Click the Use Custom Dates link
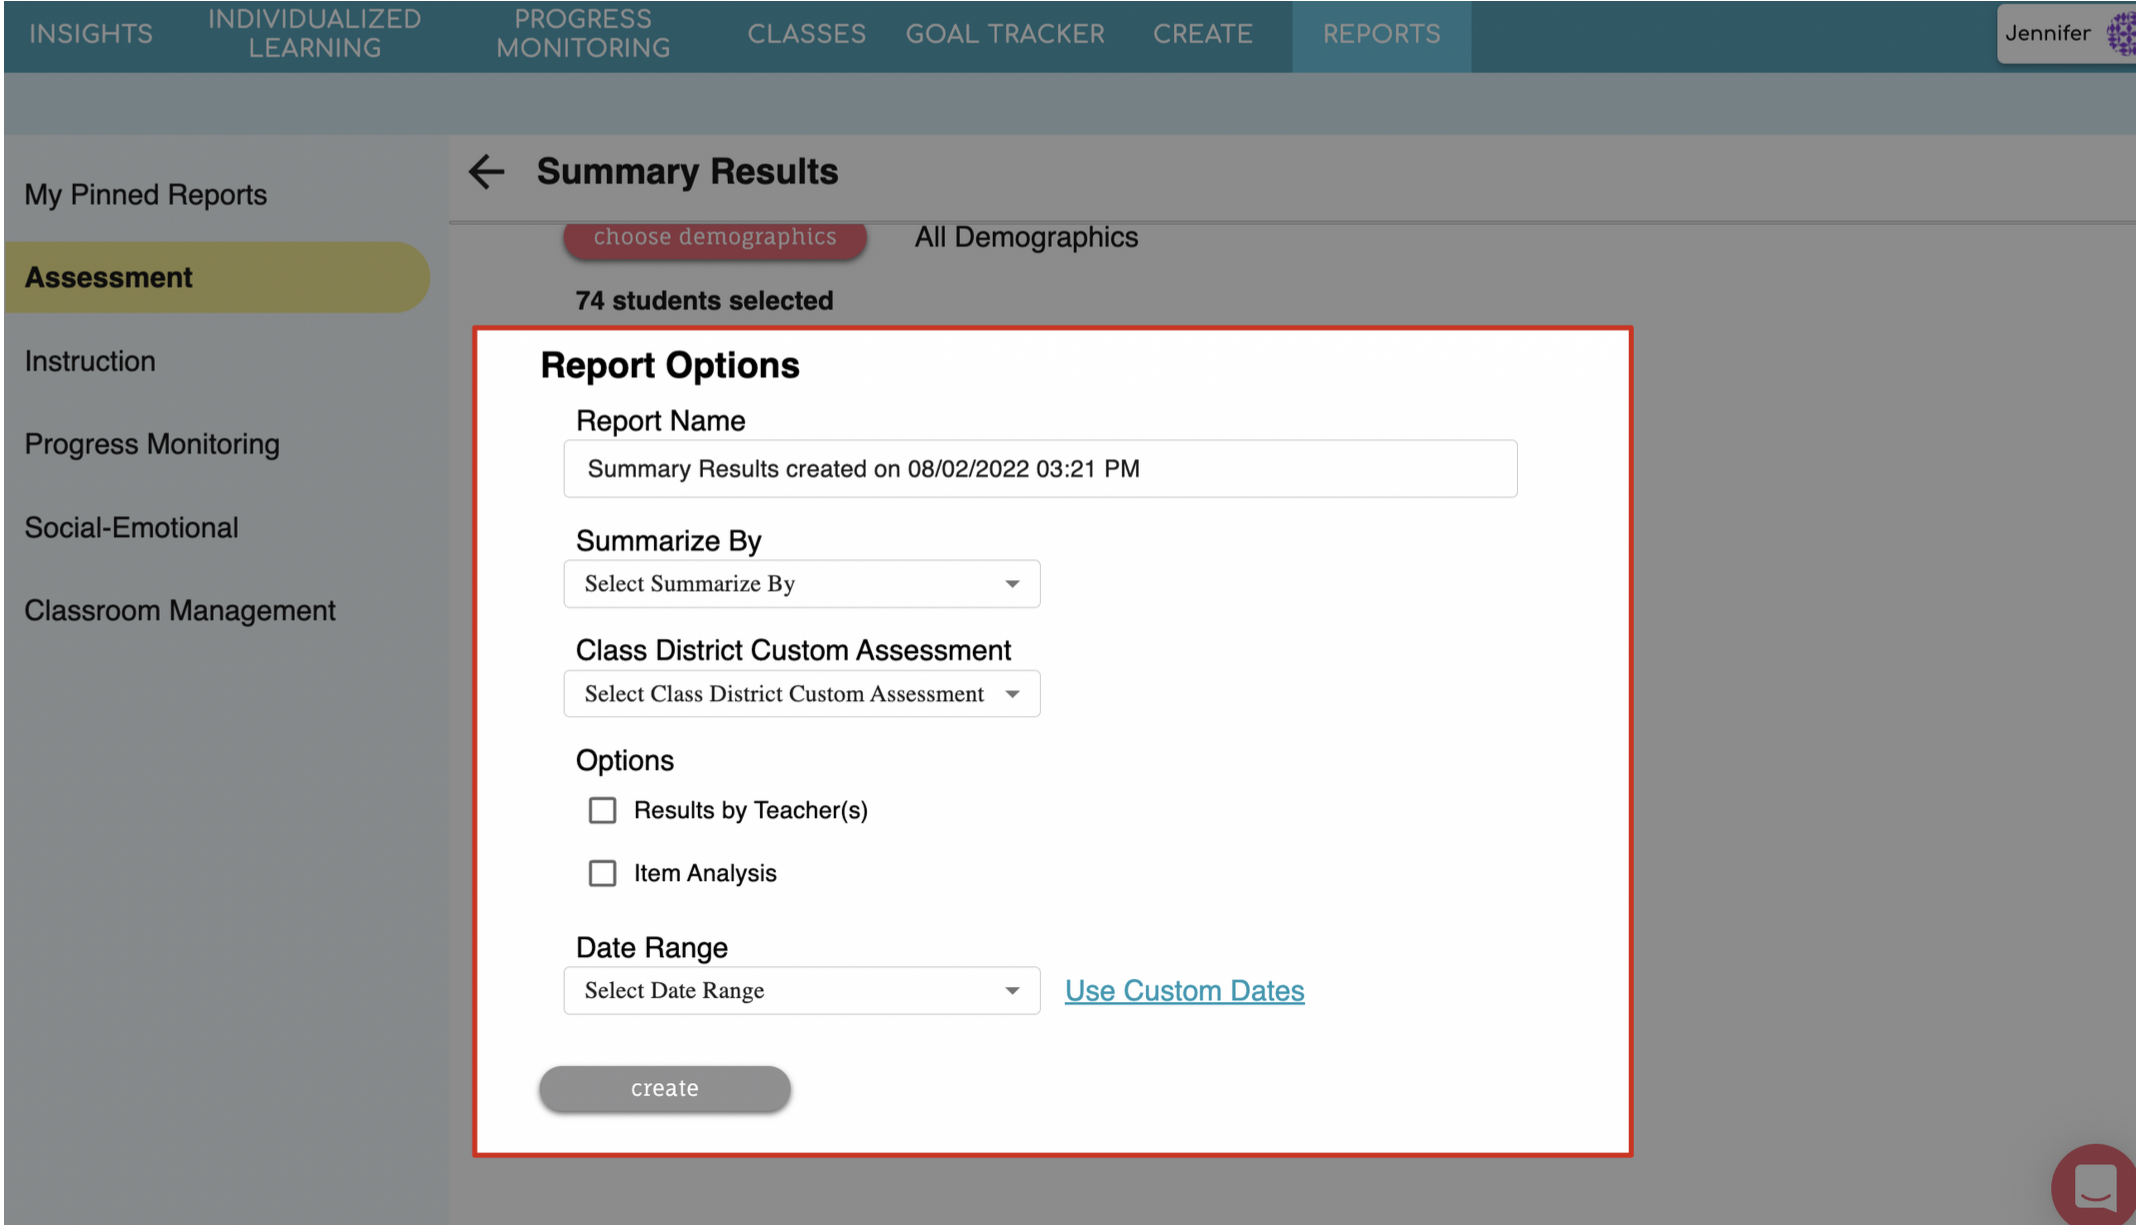The width and height of the screenshot is (2136, 1226). coord(1184,991)
